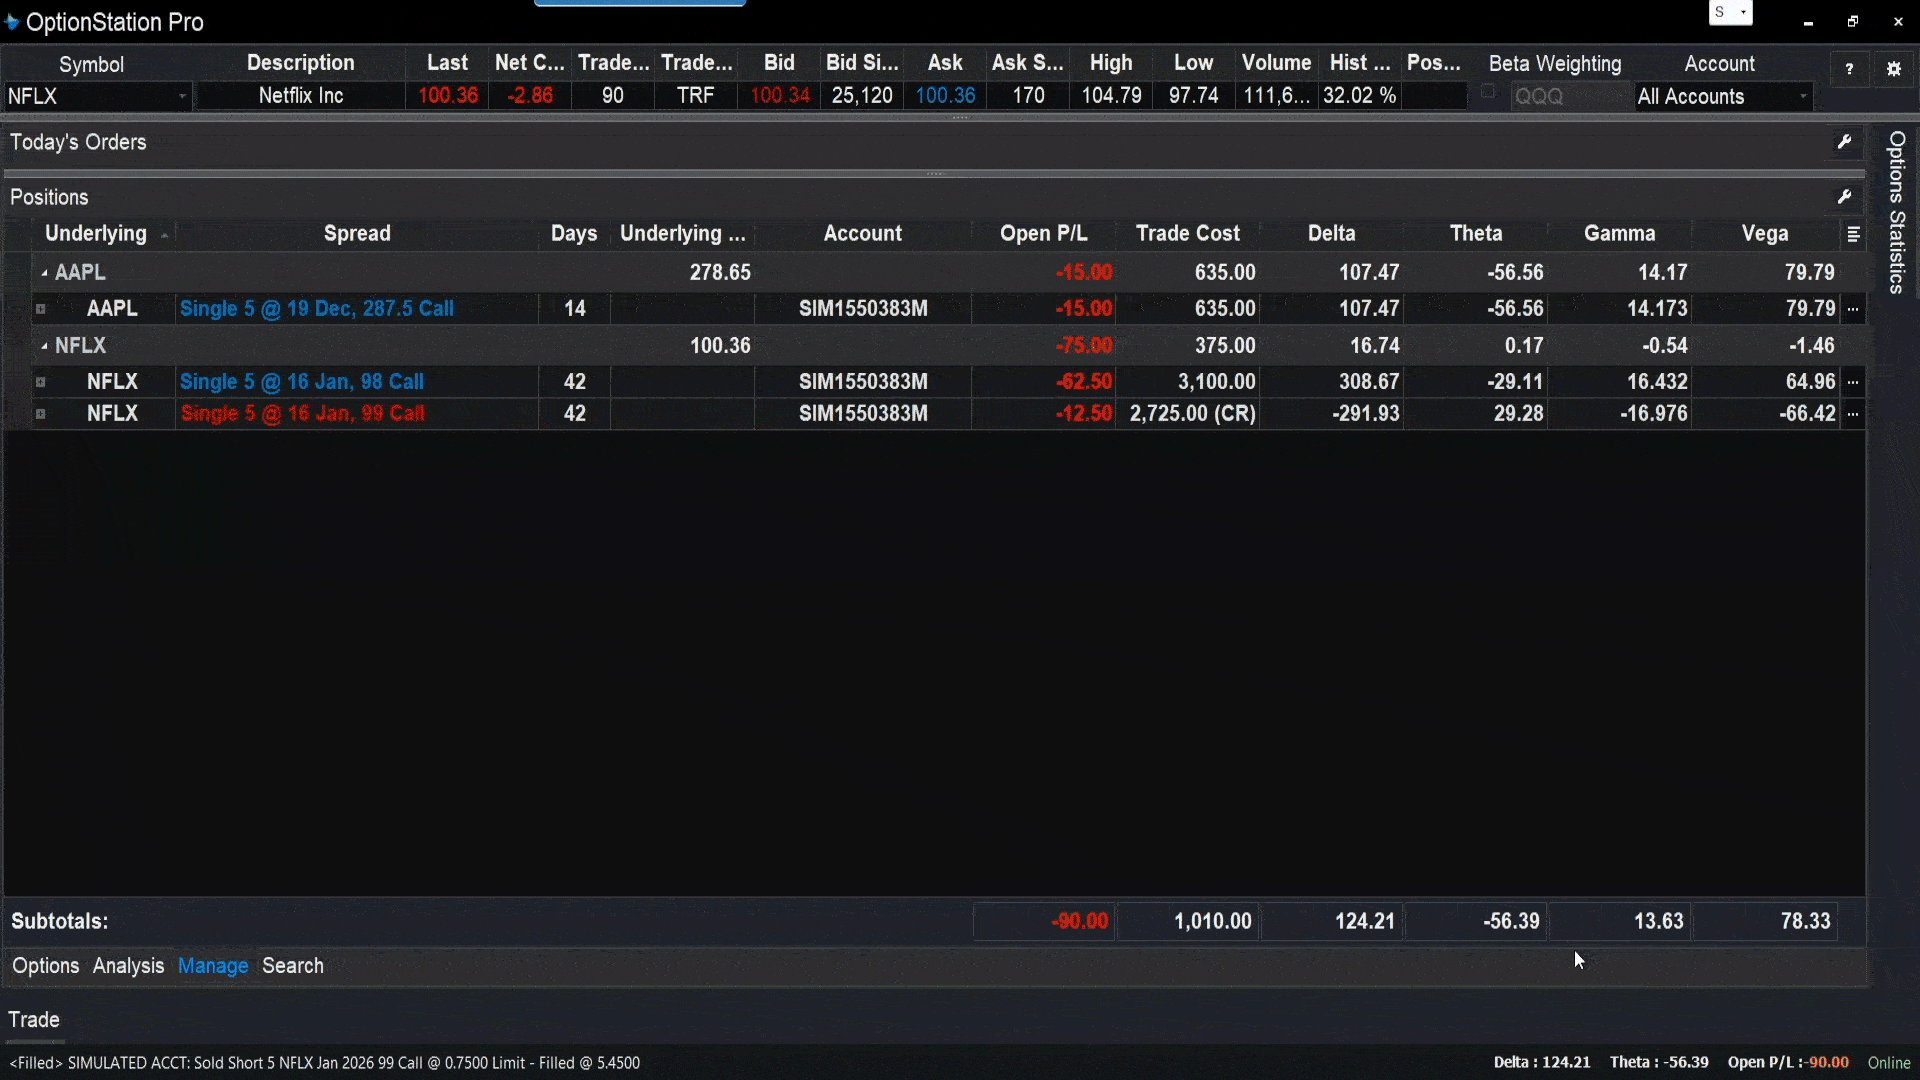Image resolution: width=1920 pixels, height=1080 pixels.
Task: Open Positions panel wrench settings
Action: [1844, 197]
